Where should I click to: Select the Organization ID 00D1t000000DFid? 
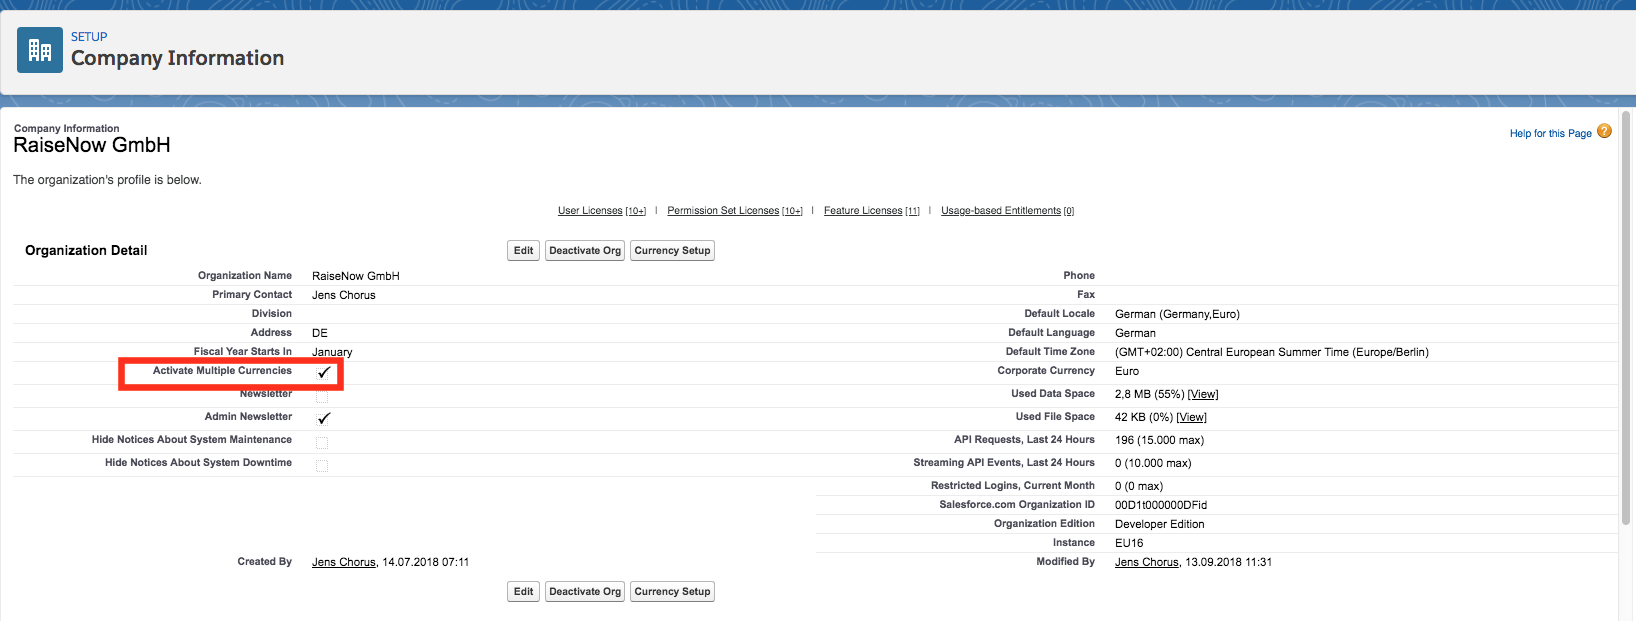[1161, 505]
